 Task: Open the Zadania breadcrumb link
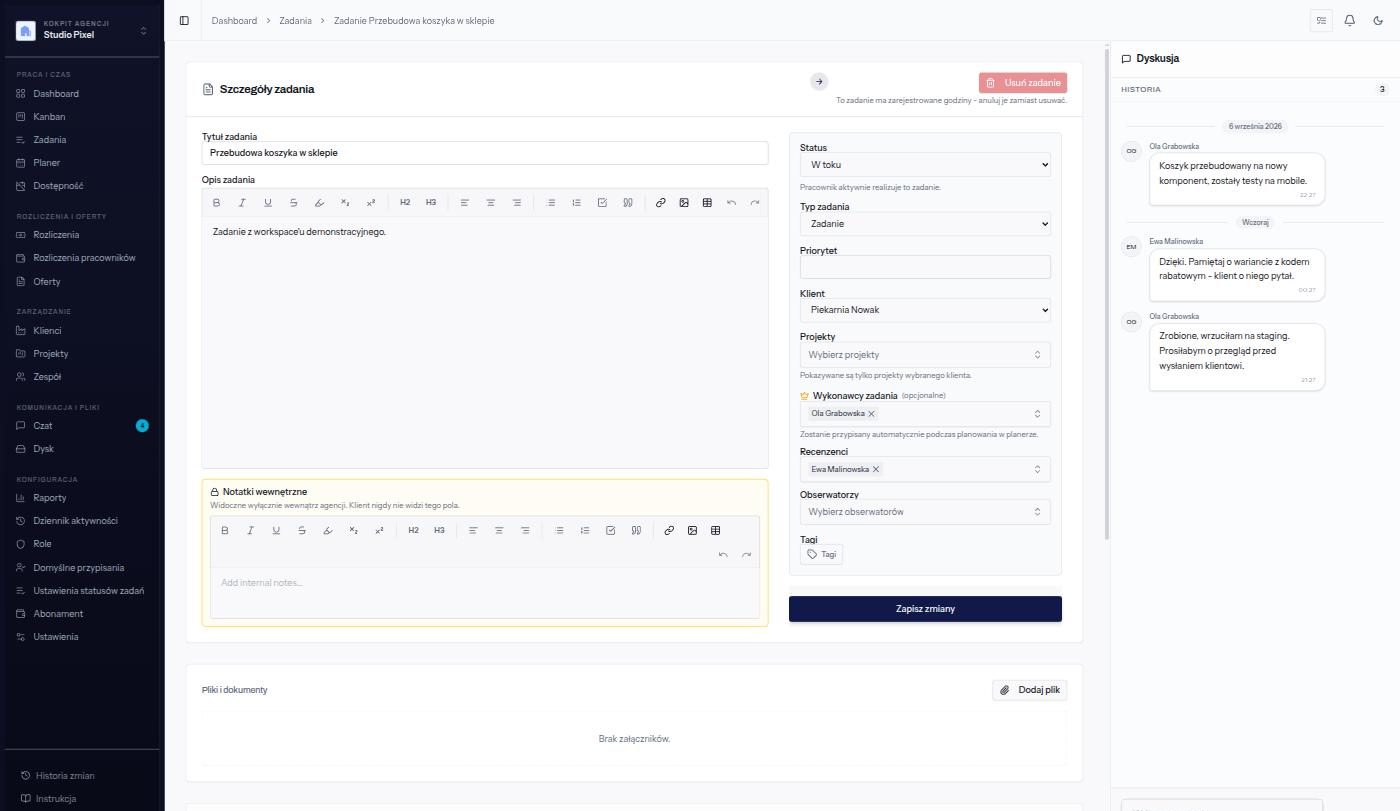295,20
